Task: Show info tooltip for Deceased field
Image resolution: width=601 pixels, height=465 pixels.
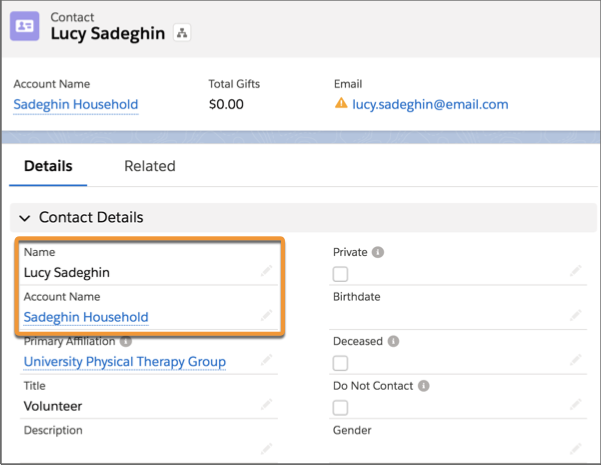Action: pyautogui.click(x=393, y=341)
